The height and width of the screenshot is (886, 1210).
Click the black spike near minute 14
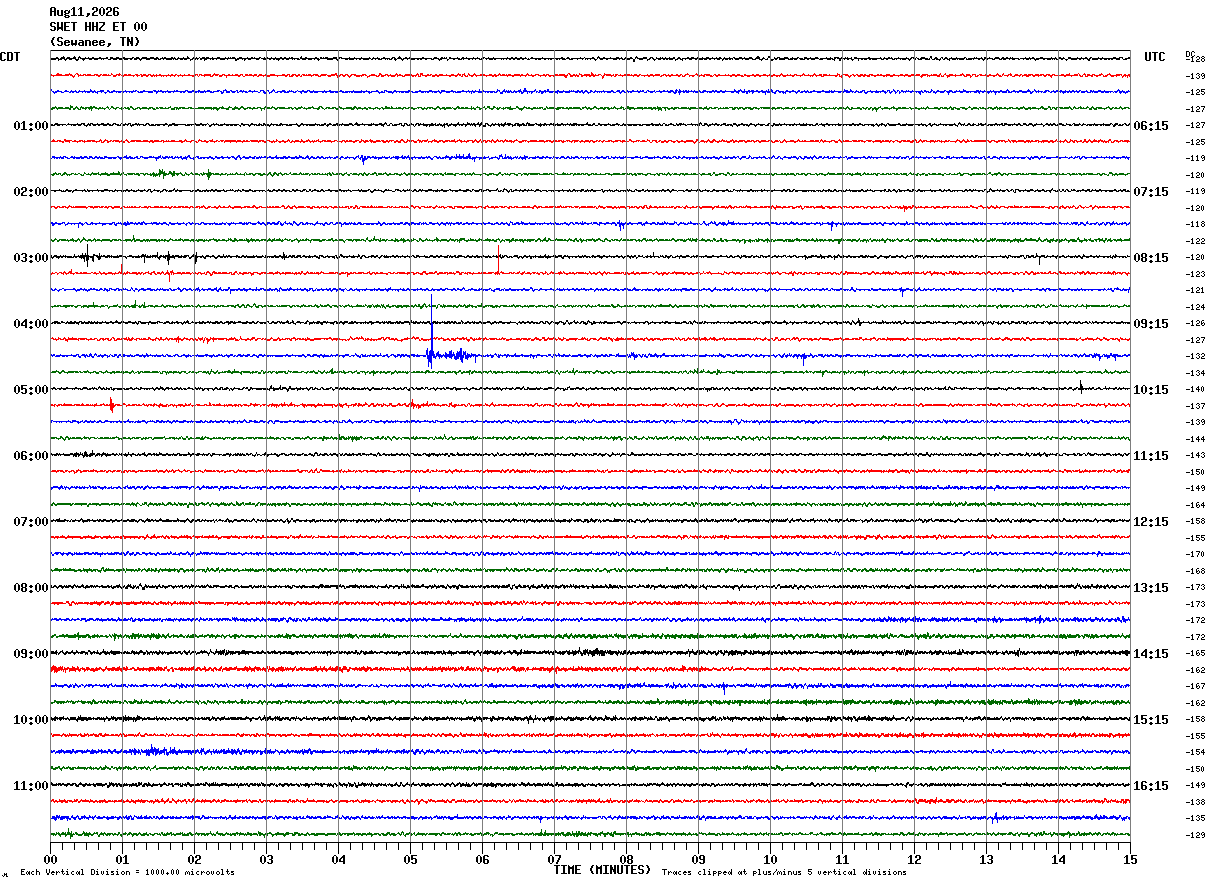click(1081, 386)
